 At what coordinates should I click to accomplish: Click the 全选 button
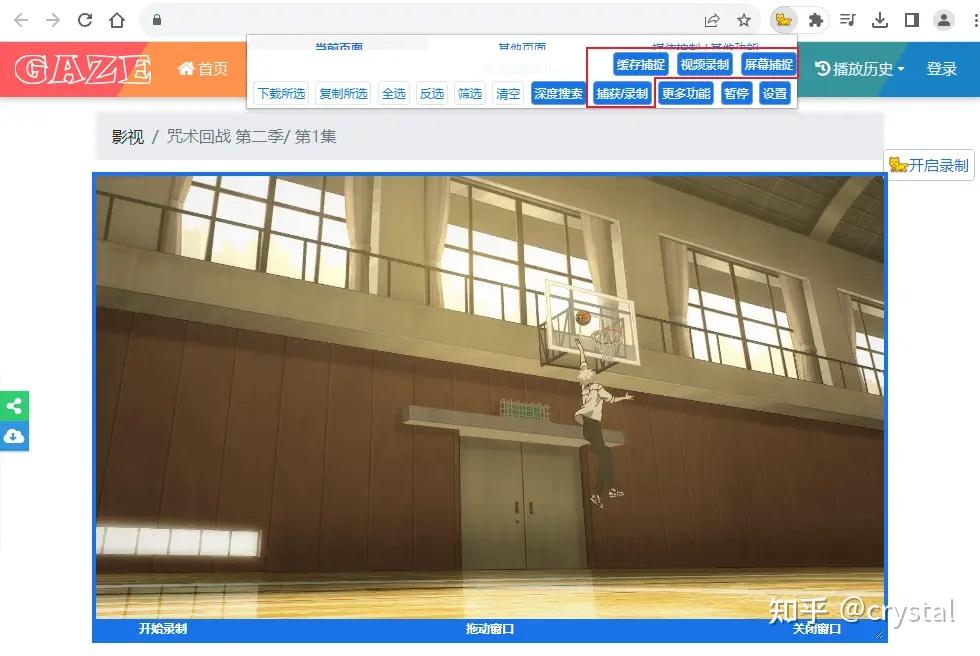click(394, 94)
